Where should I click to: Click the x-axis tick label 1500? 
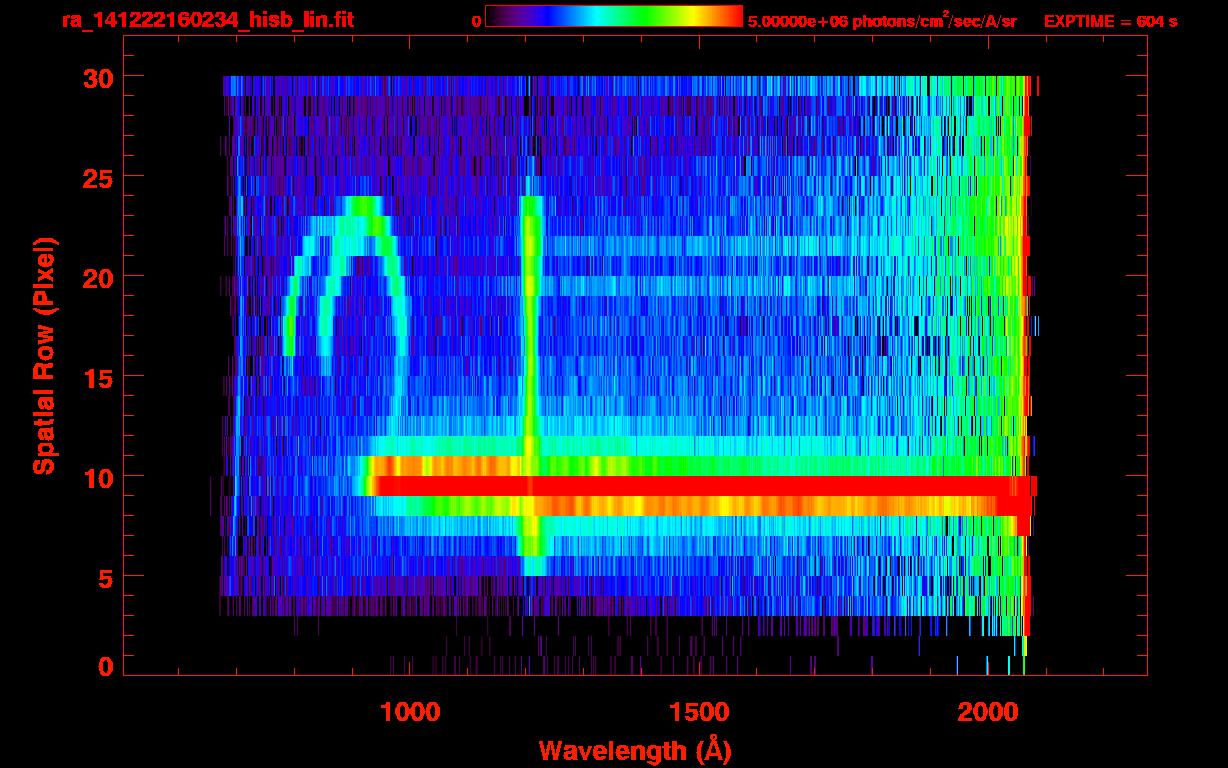pyautogui.click(x=699, y=712)
